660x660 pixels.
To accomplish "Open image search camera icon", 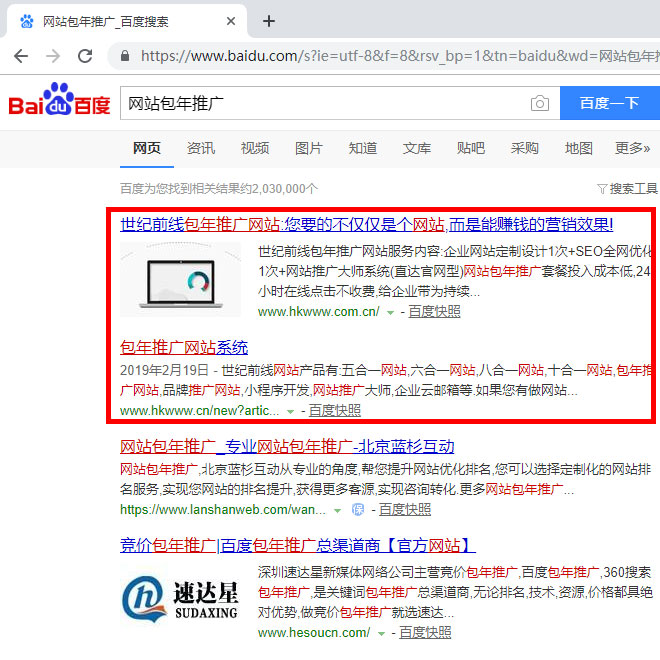I will tap(540, 103).
